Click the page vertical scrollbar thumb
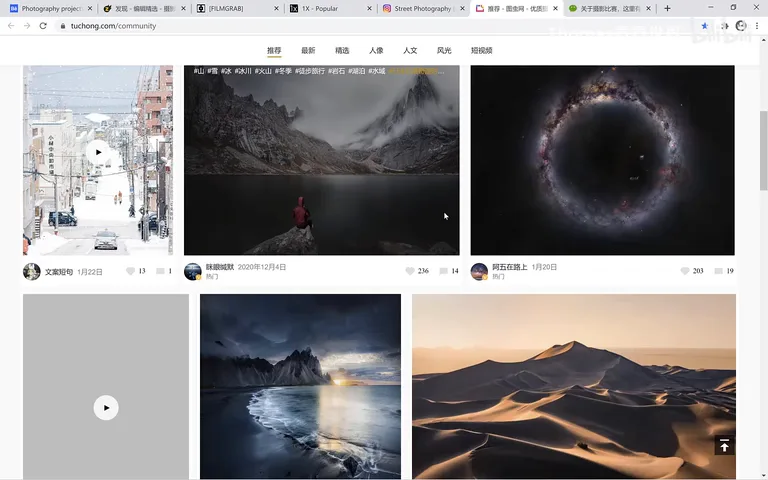 tap(764, 150)
